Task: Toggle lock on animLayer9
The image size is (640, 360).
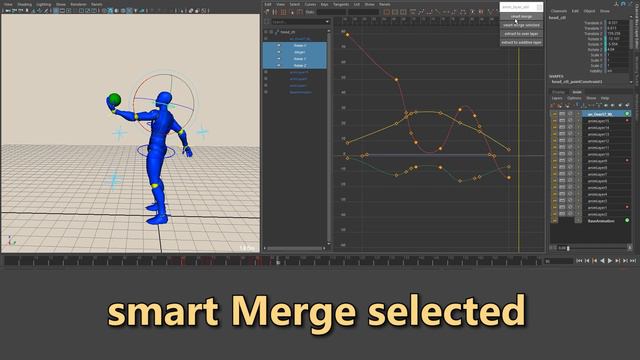Action: point(555,161)
